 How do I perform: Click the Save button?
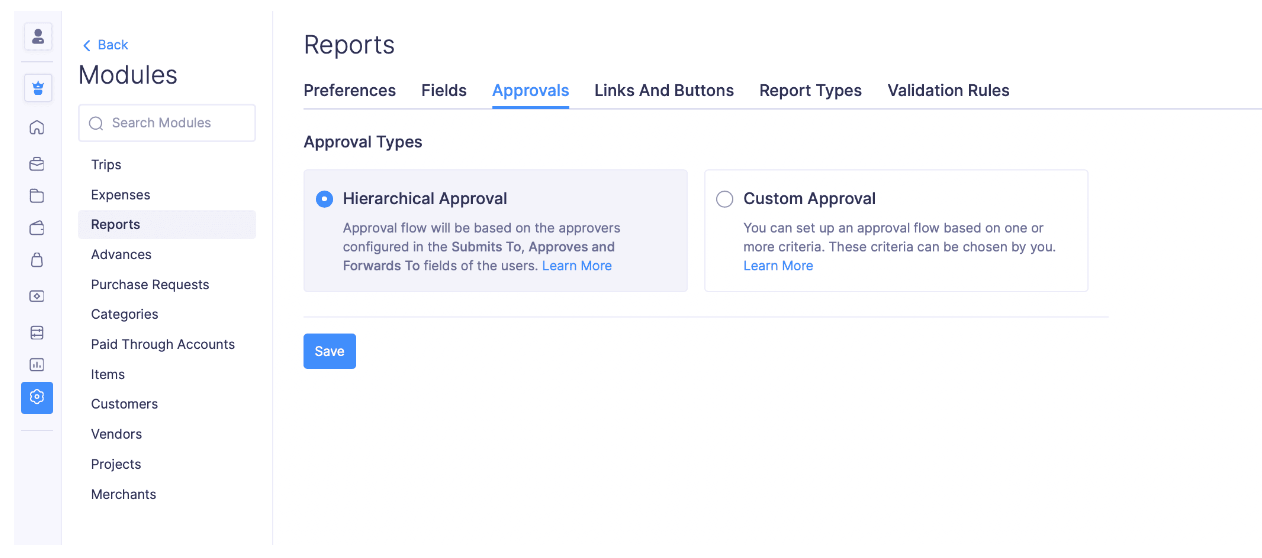point(329,351)
